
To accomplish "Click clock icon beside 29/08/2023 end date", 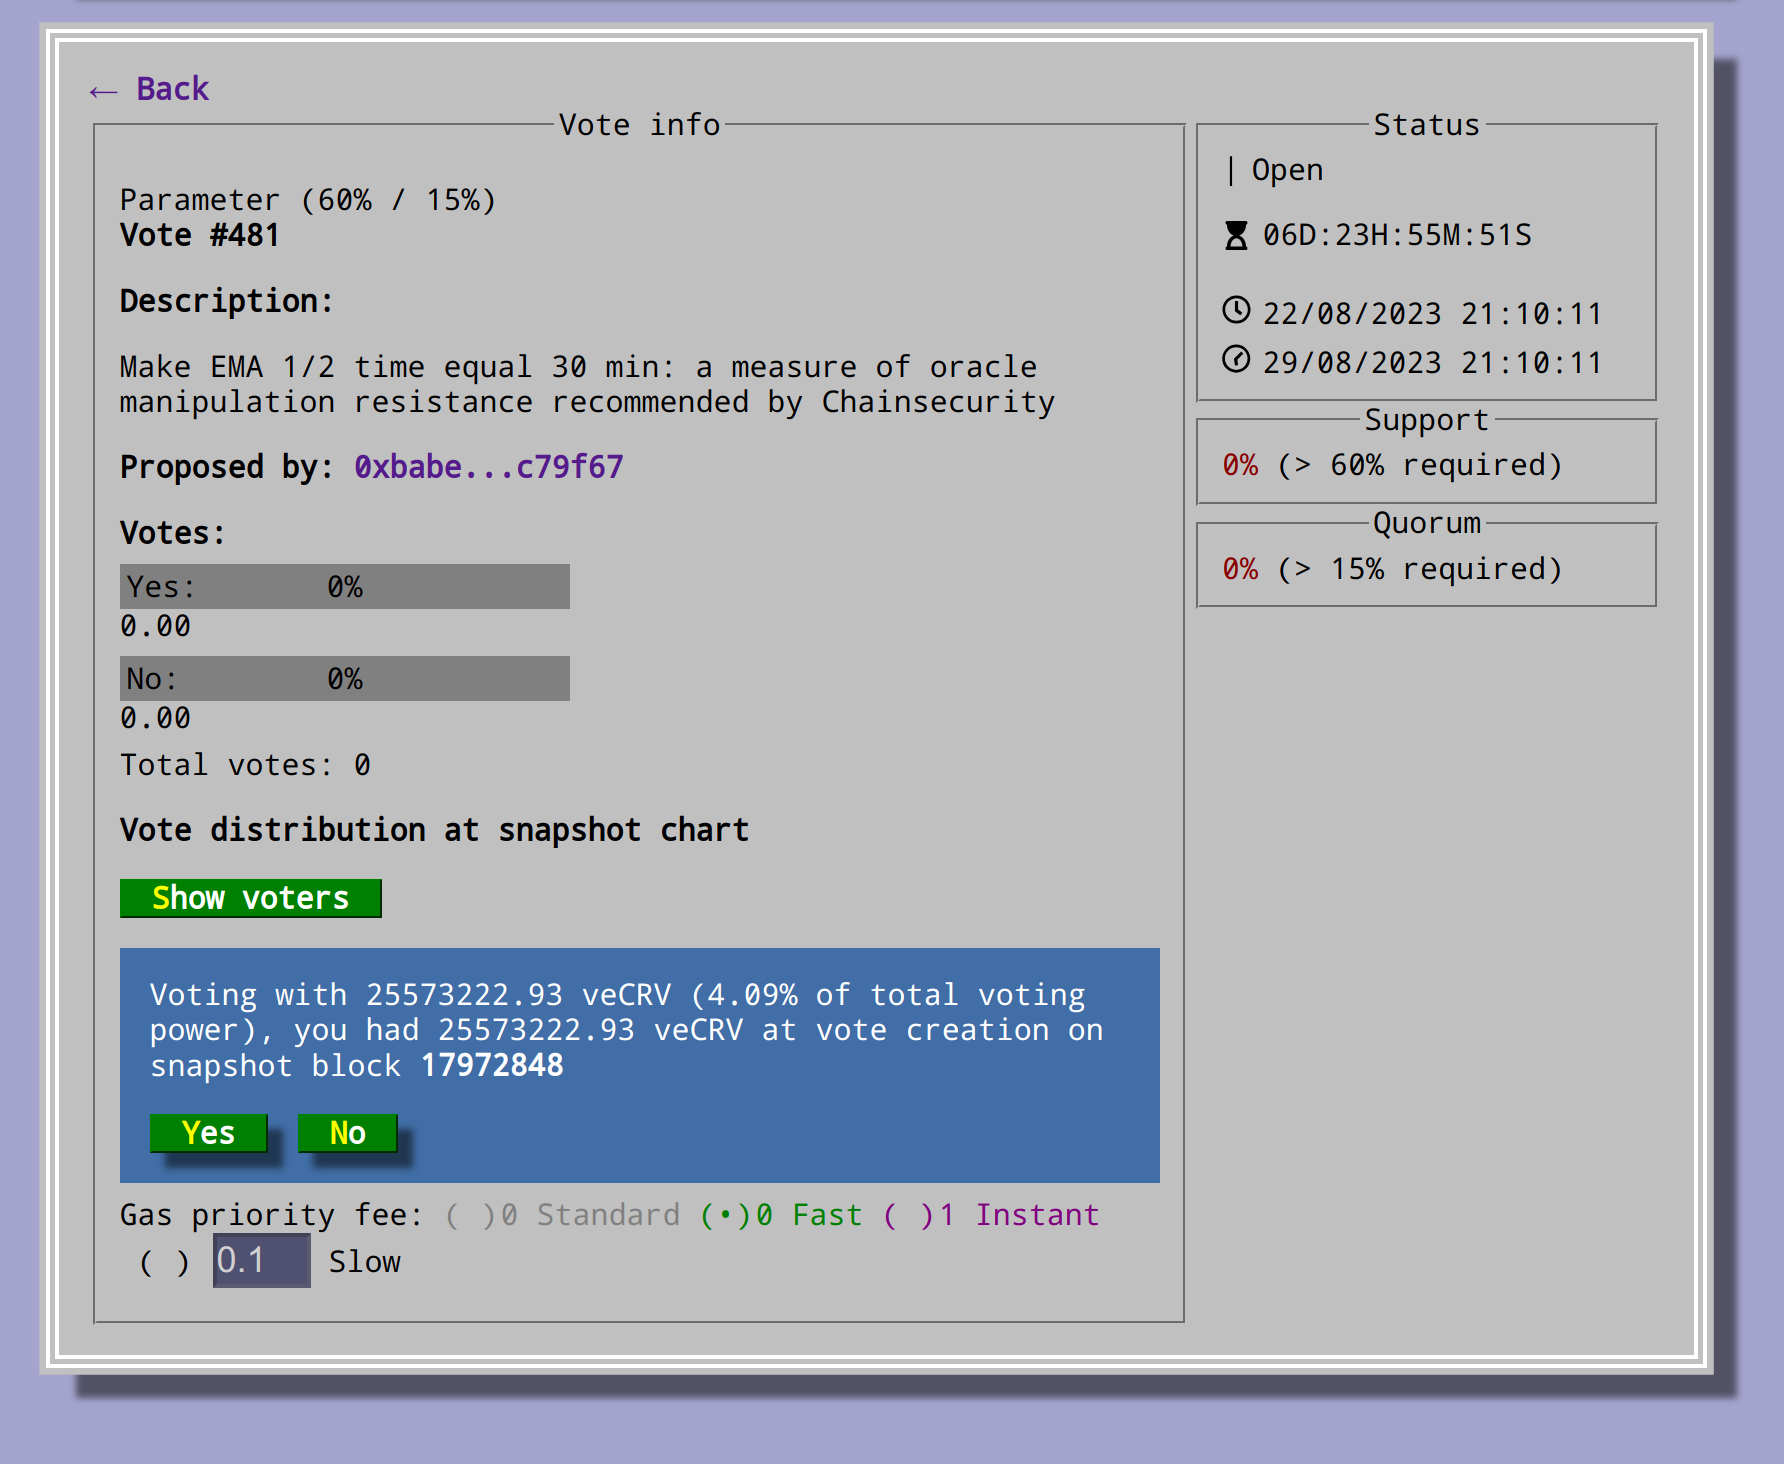I will pyautogui.click(x=1236, y=360).
